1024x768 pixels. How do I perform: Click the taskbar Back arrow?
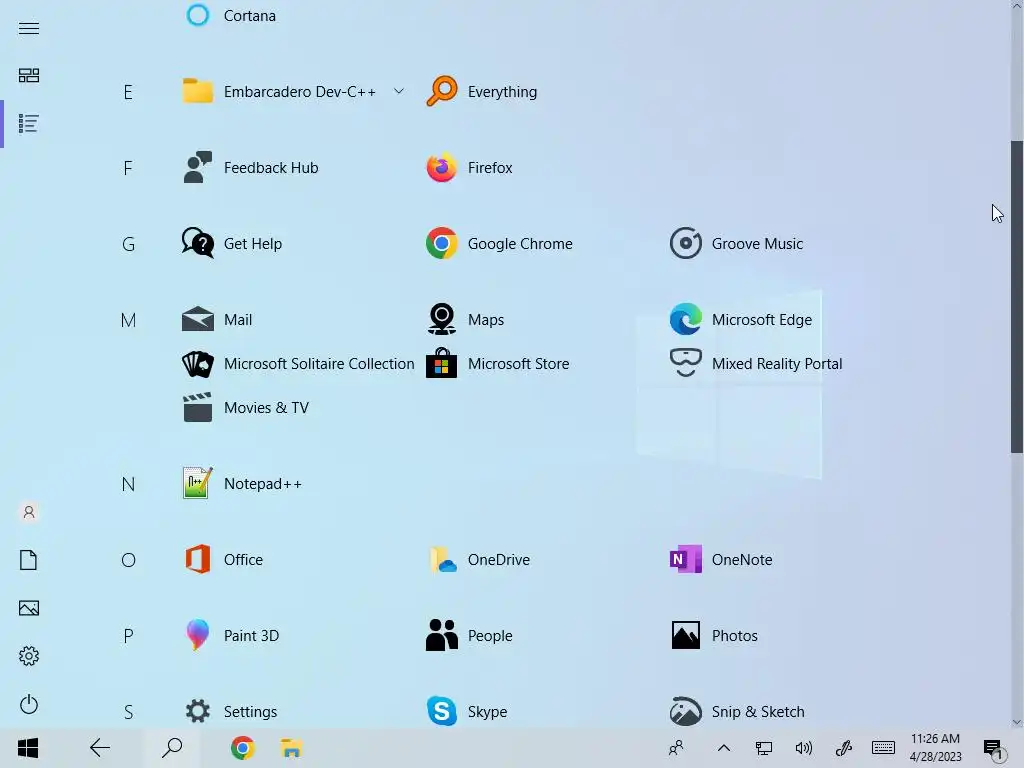point(100,748)
